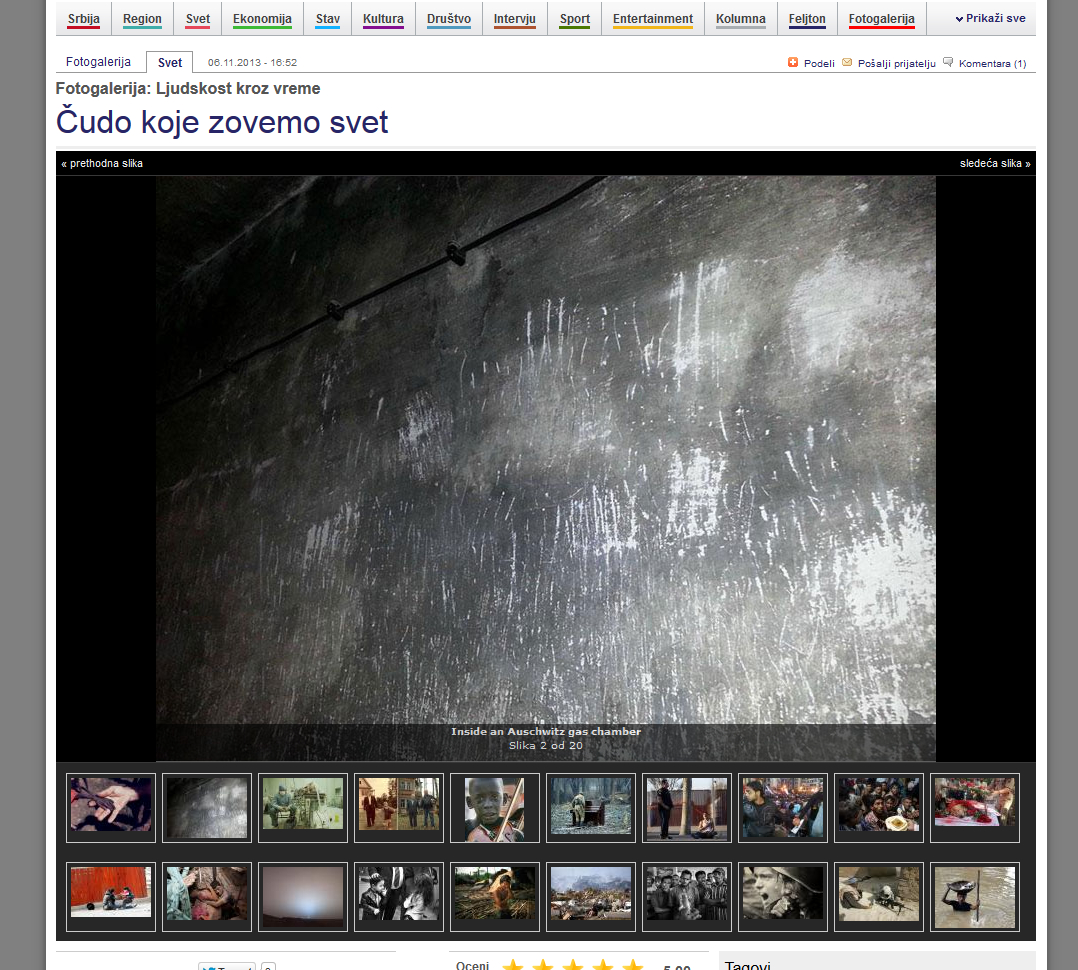Rate with the first star under Oceni
This screenshot has height=970, width=1078.
pyautogui.click(x=513, y=965)
